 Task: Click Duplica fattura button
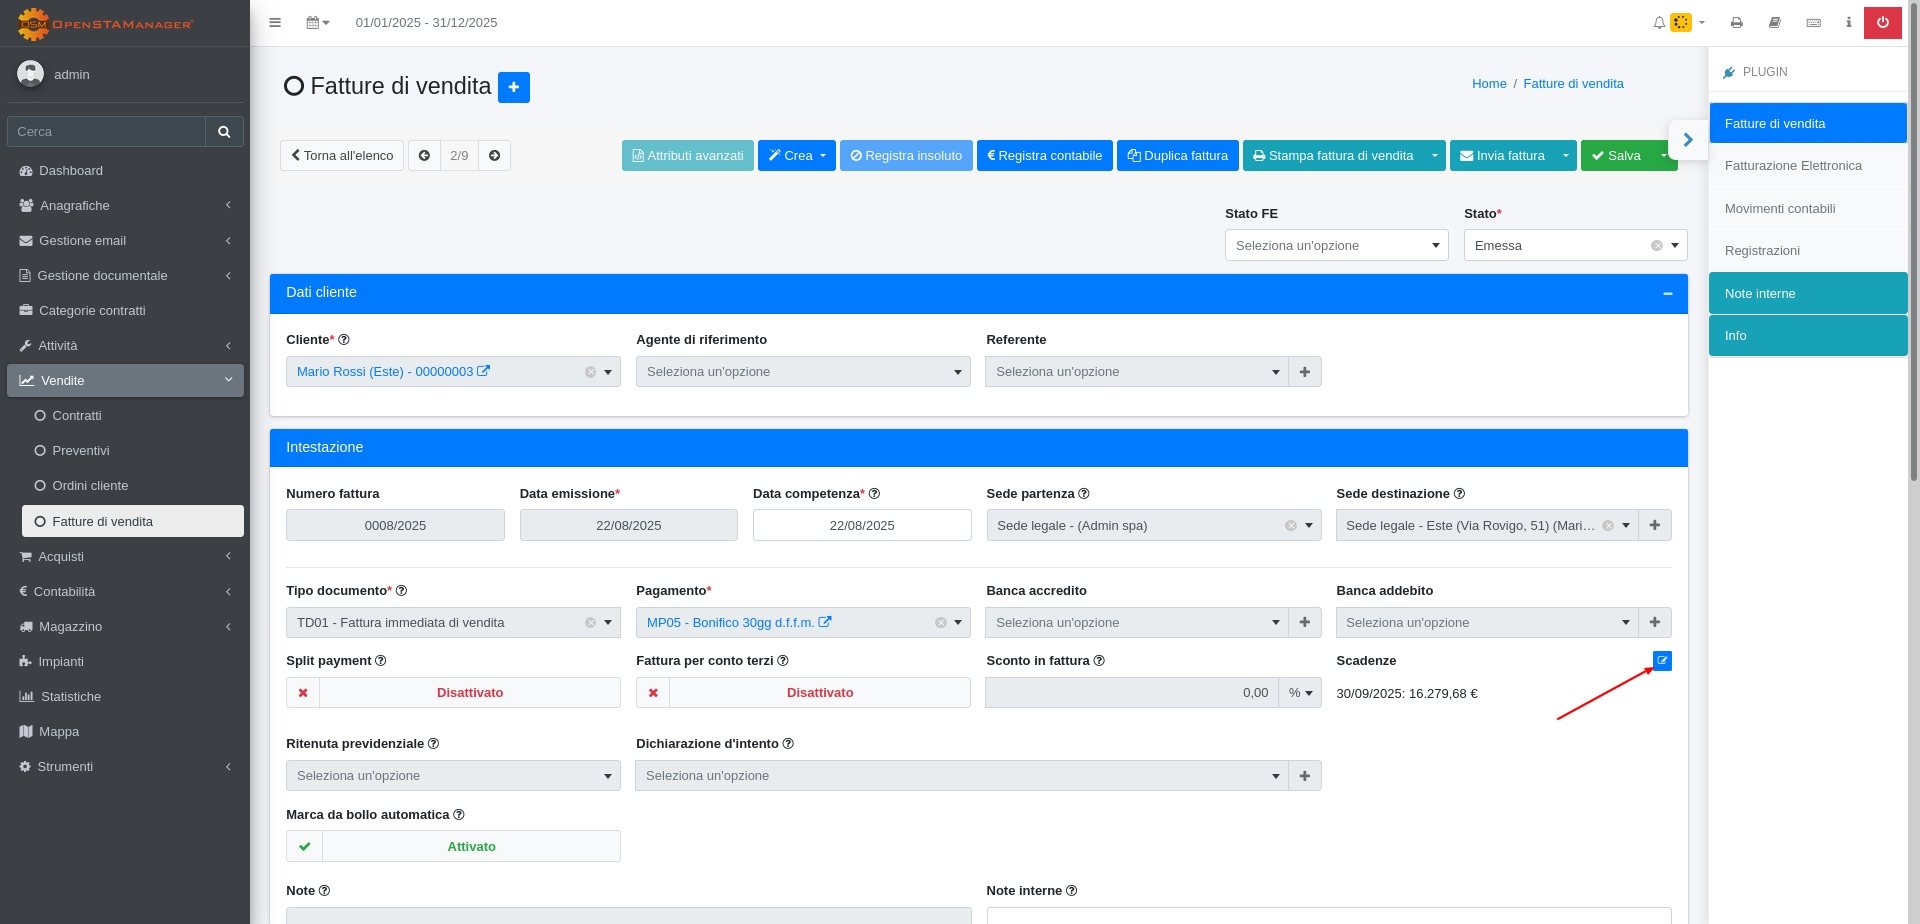pos(1177,156)
